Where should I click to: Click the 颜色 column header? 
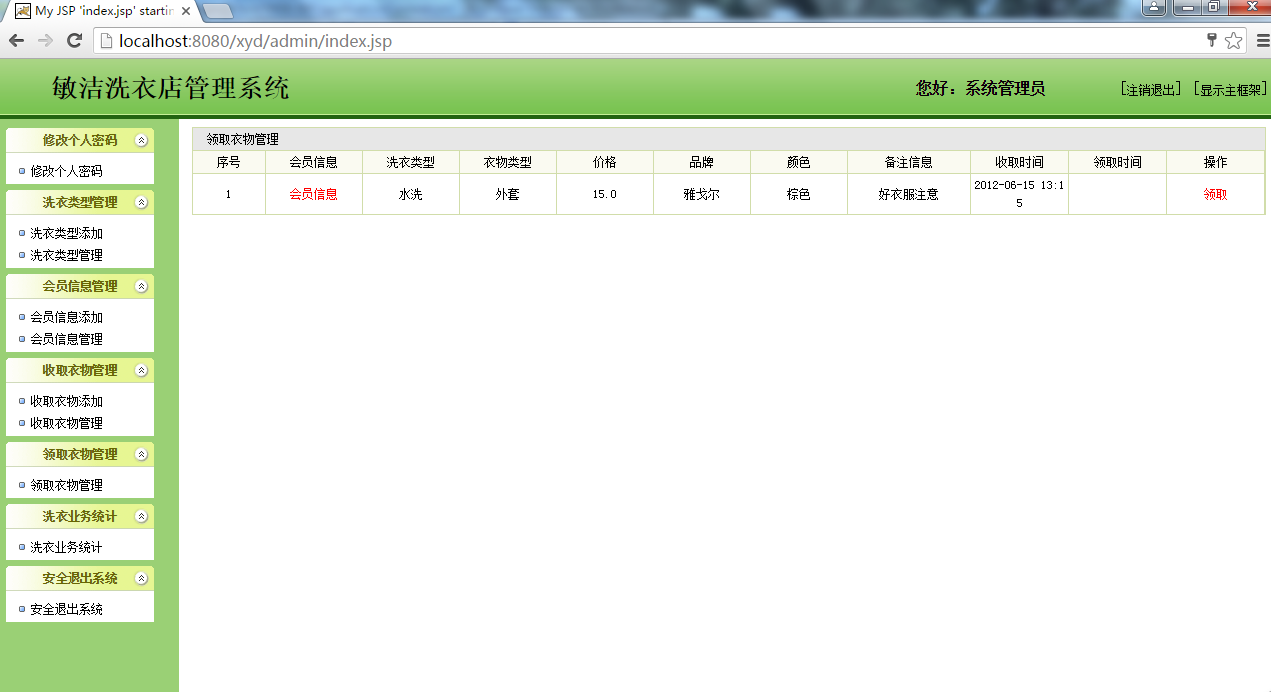798,162
